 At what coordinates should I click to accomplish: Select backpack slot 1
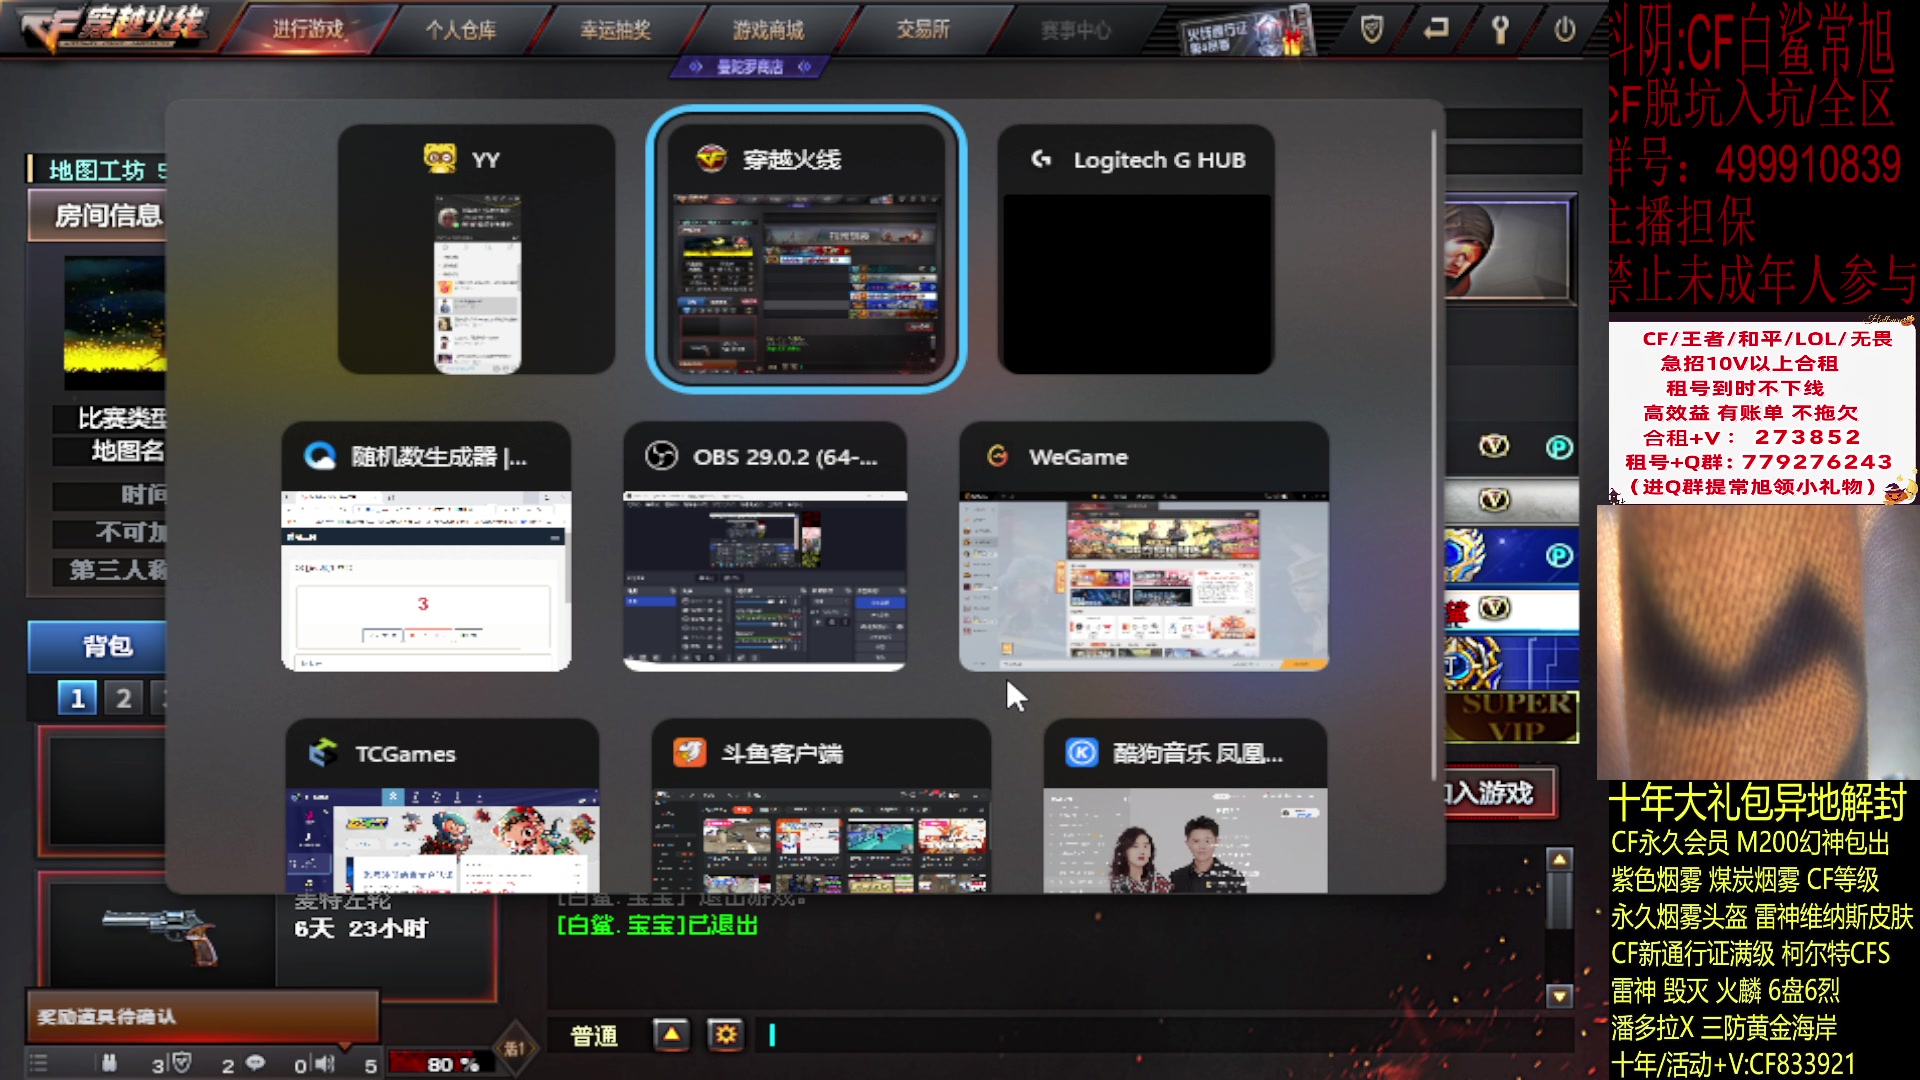pyautogui.click(x=78, y=698)
